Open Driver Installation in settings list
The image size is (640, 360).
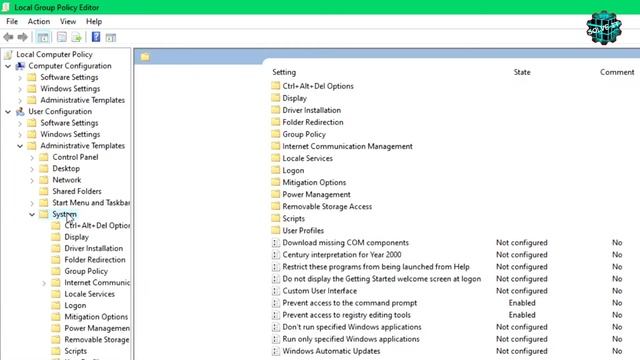click(311, 110)
